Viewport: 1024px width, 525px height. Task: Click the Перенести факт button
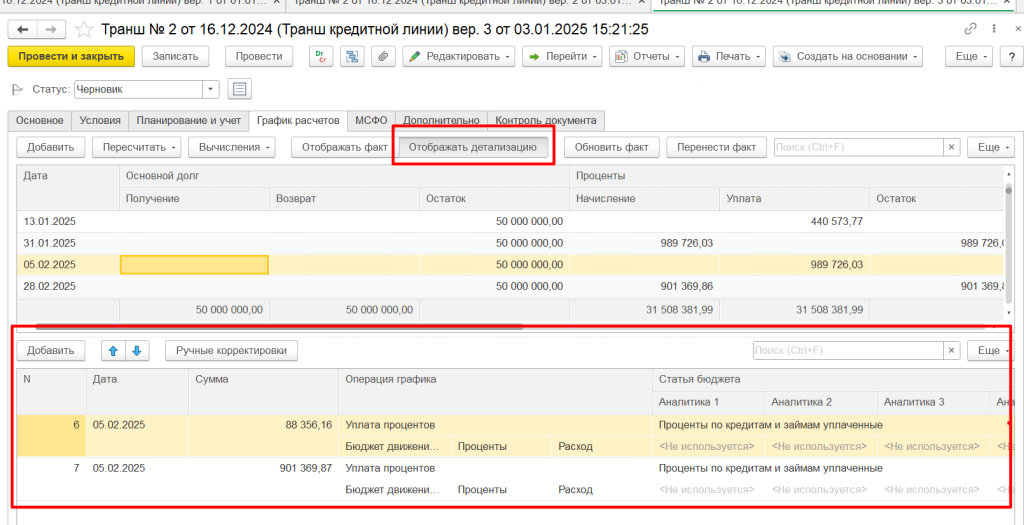[716, 147]
